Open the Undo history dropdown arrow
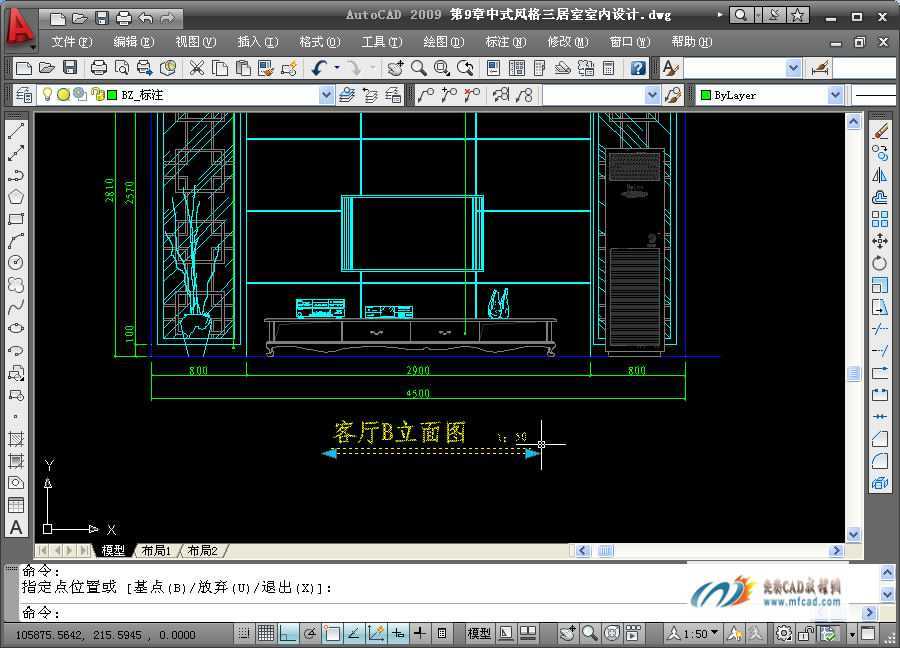The image size is (900, 648). coord(337,68)
